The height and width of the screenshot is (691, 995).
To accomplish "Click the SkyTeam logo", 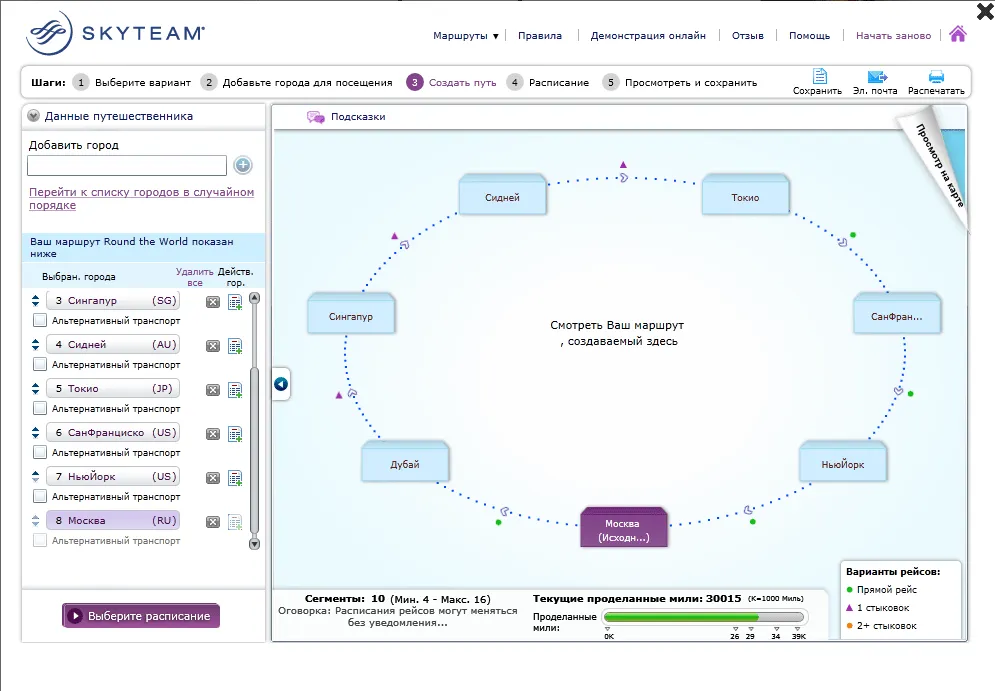I will click(115, 32).
